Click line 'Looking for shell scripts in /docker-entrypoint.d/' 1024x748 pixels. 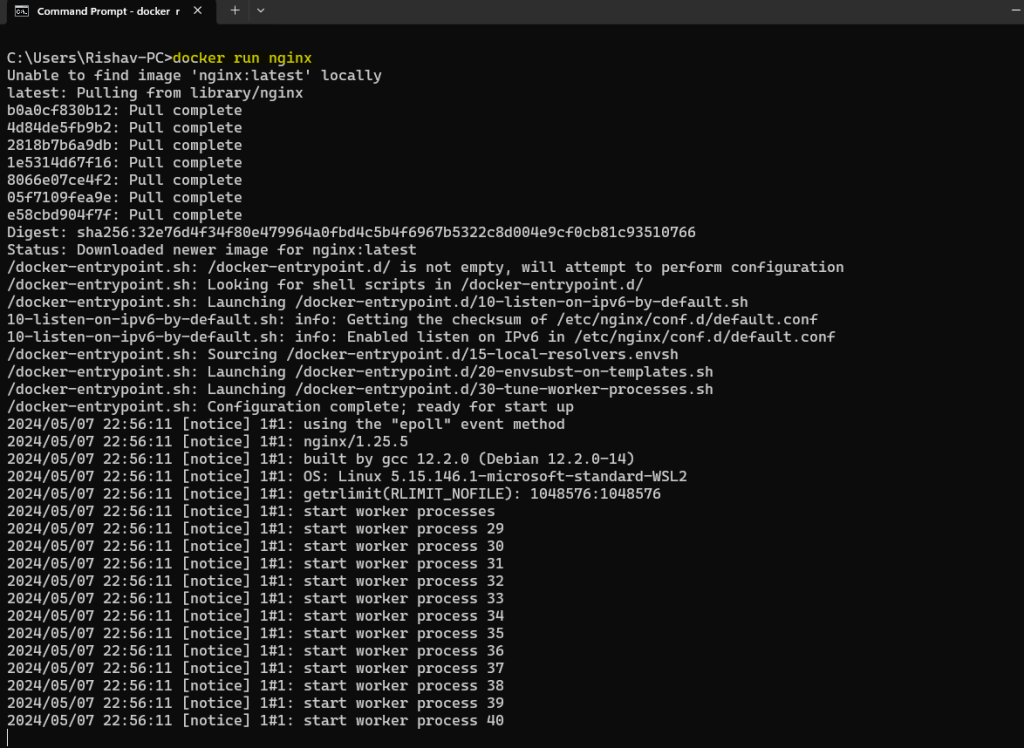tap(325, 285)
